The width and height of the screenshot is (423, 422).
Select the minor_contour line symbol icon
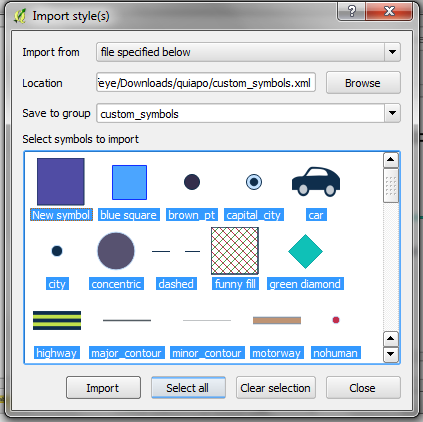coord(207,320)
